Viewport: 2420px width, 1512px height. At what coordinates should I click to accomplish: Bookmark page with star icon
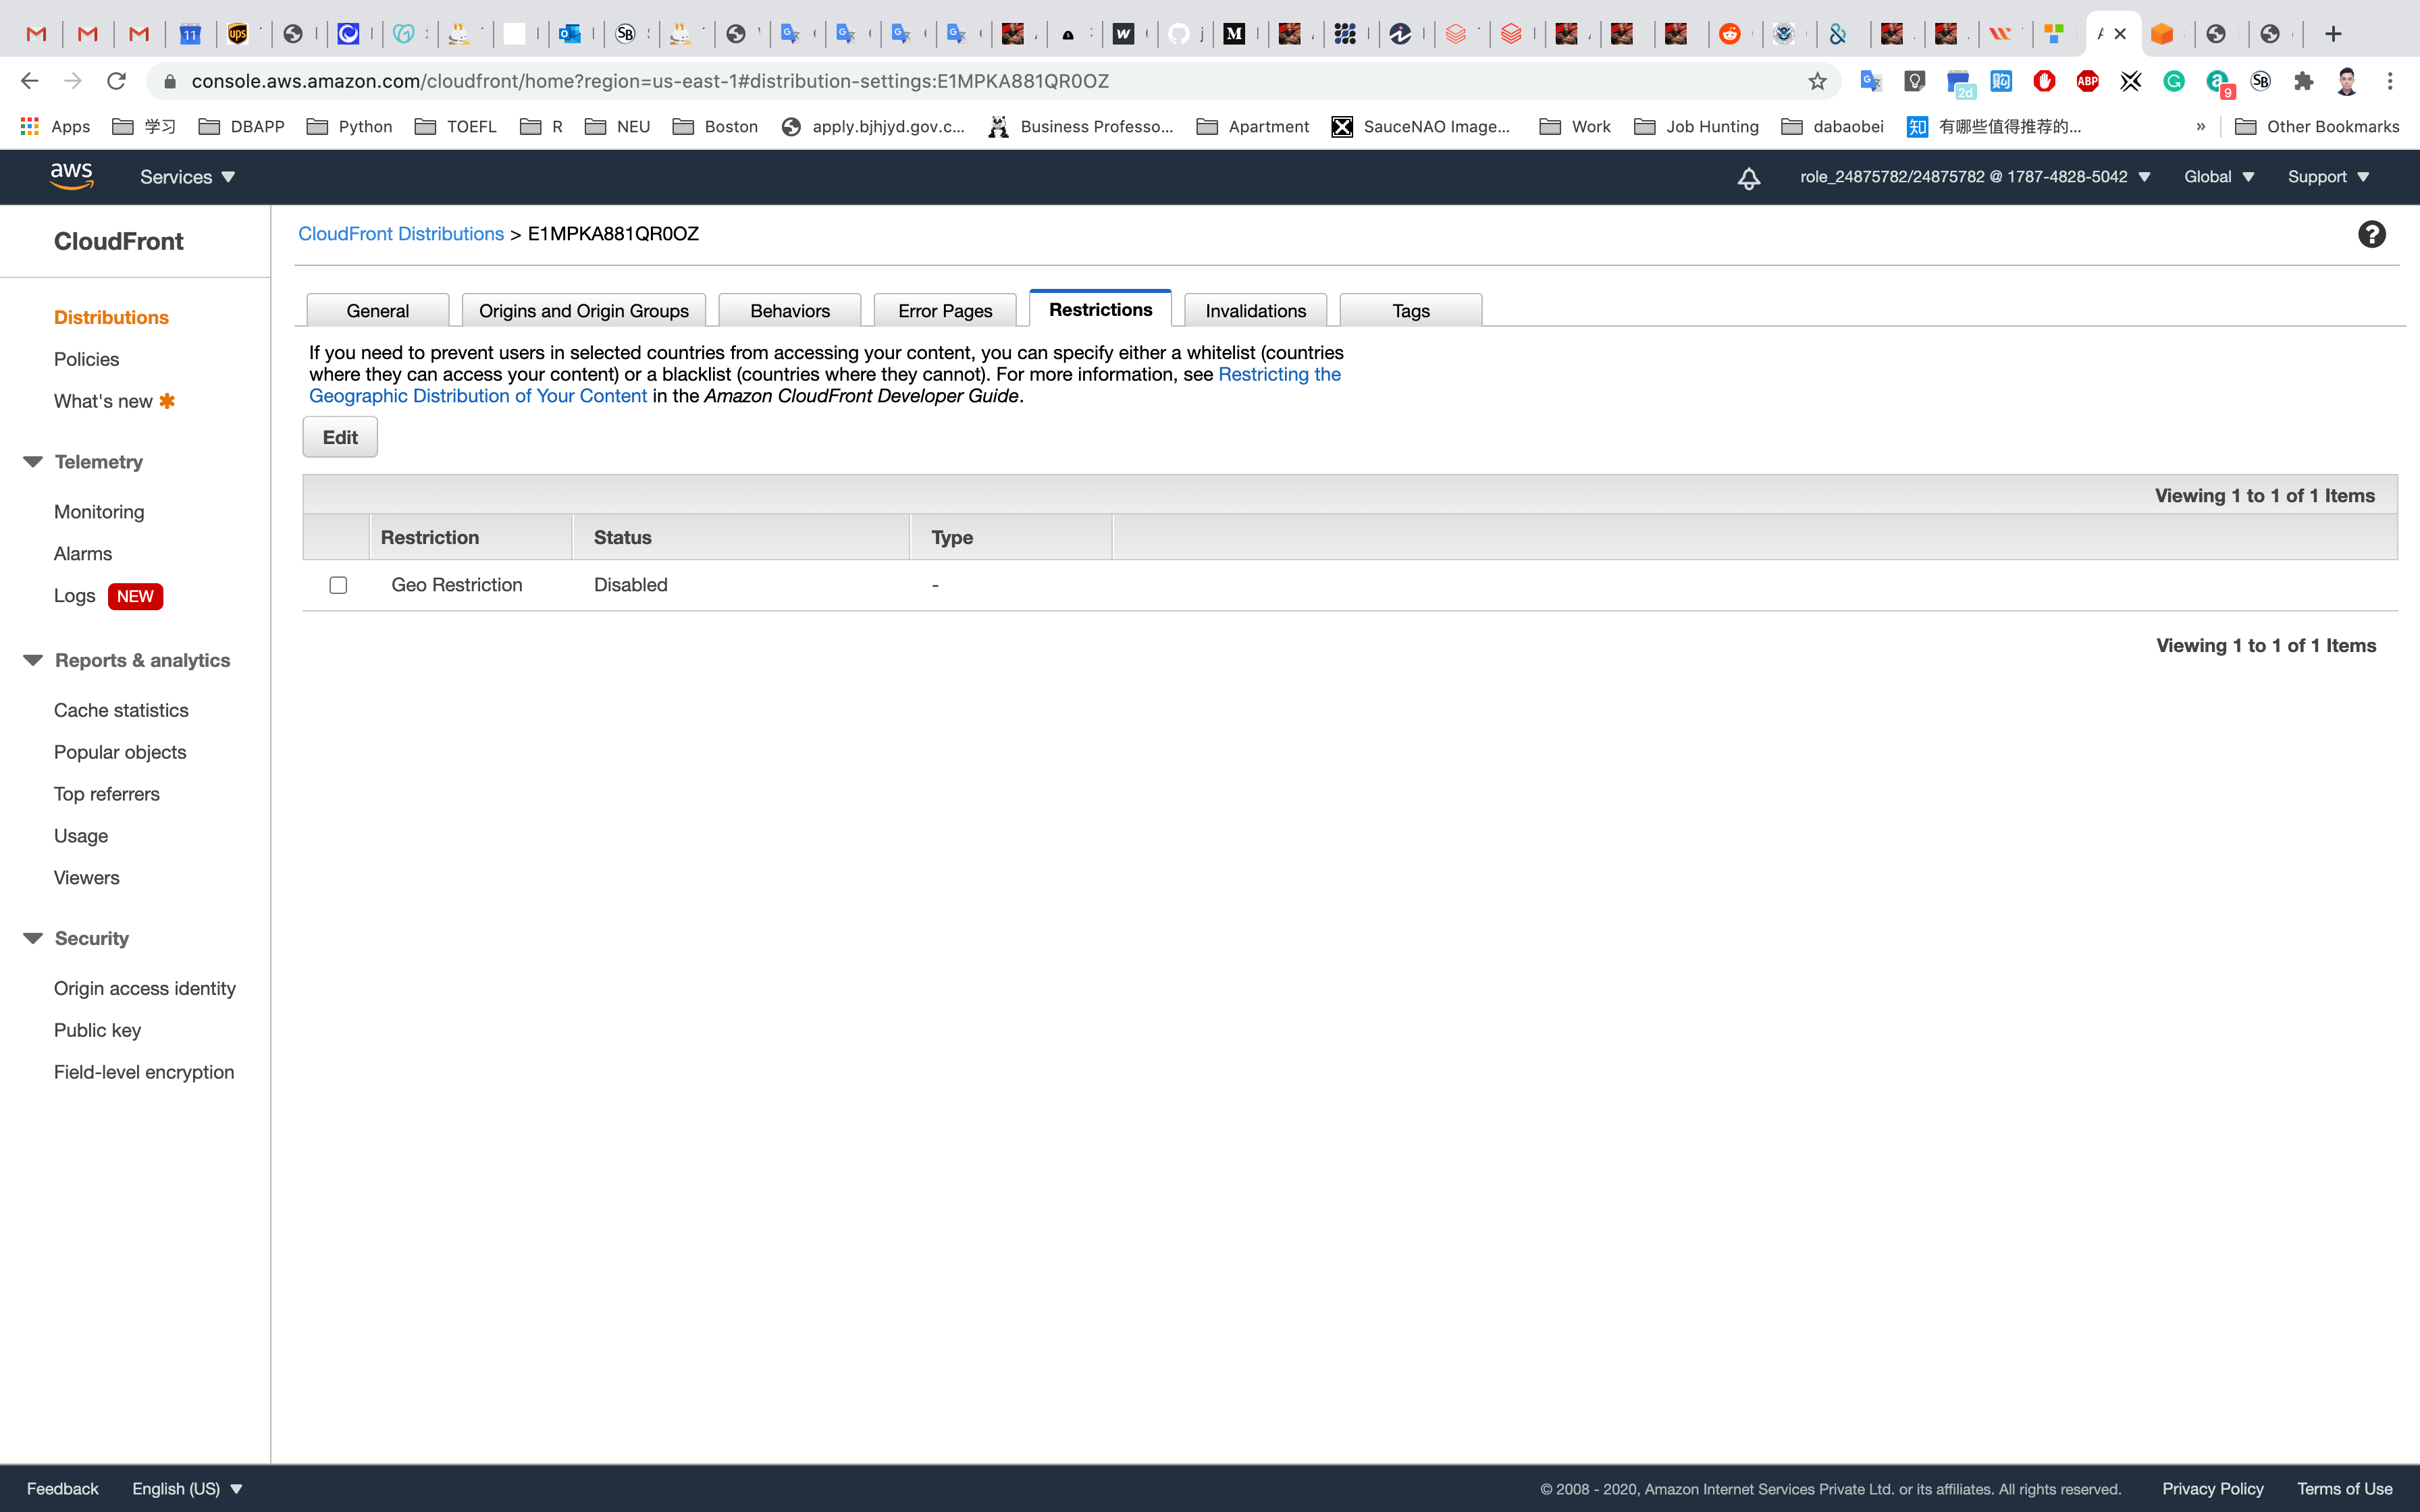coord(1817,81)
